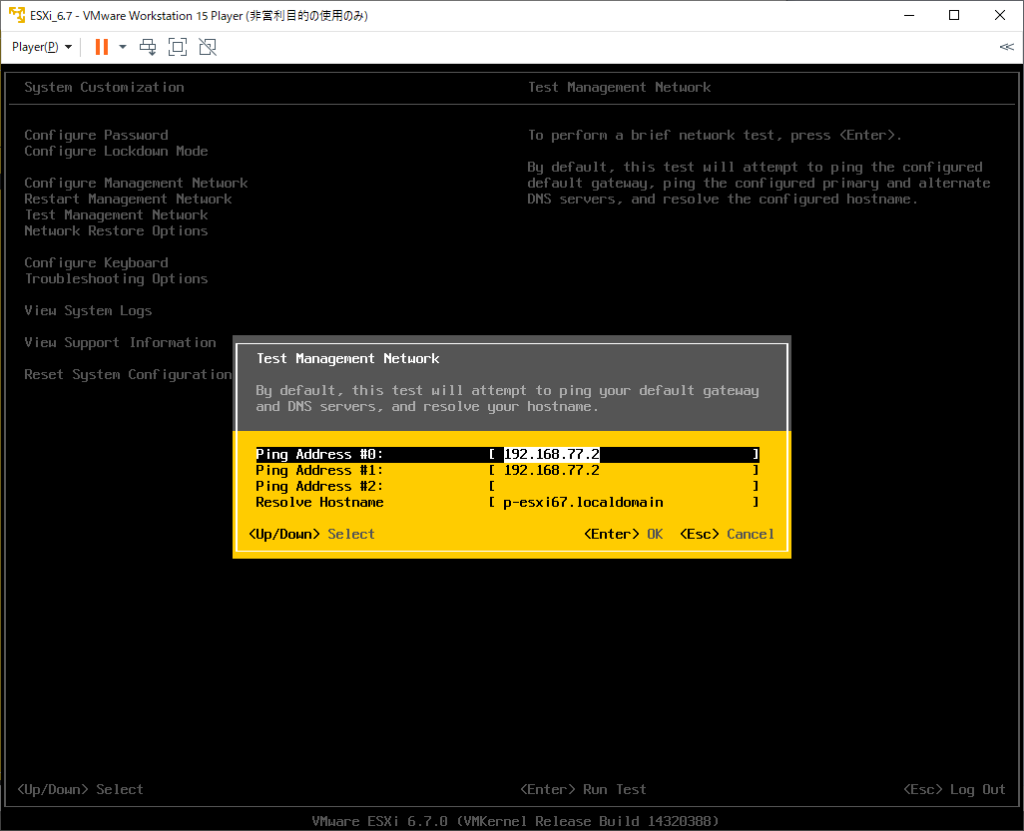
Task: Click the Ping Address #2 label
Action: click(x=319, y=486)
